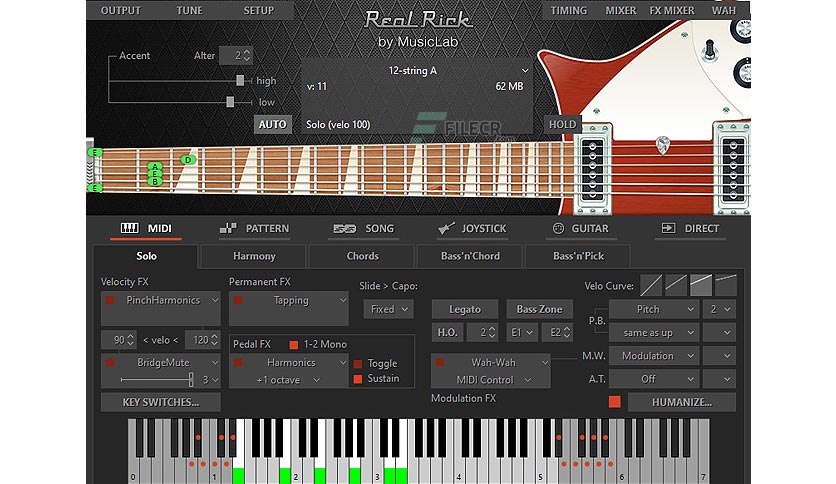This screenshot has width=836, height=484.
Task: Click the H.O. button
Action: [447, 333]
